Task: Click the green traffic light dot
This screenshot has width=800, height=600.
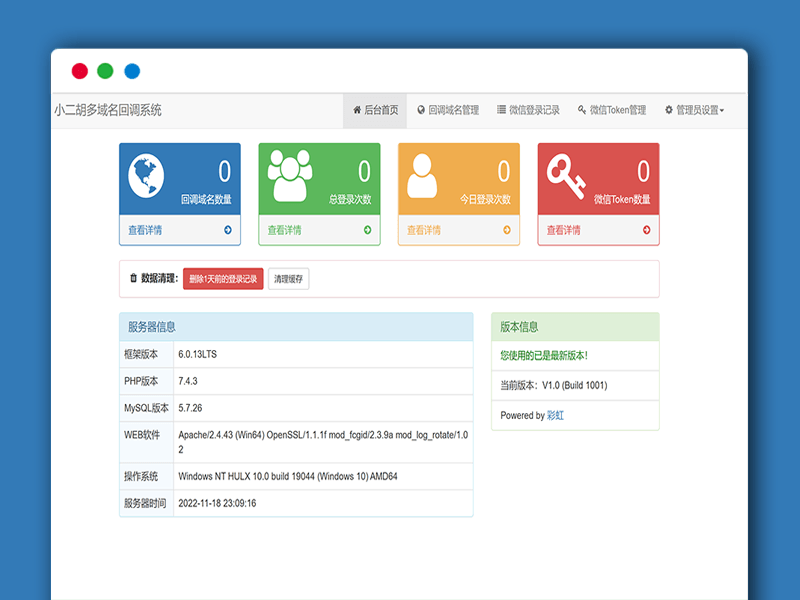Action: [104, 71]
